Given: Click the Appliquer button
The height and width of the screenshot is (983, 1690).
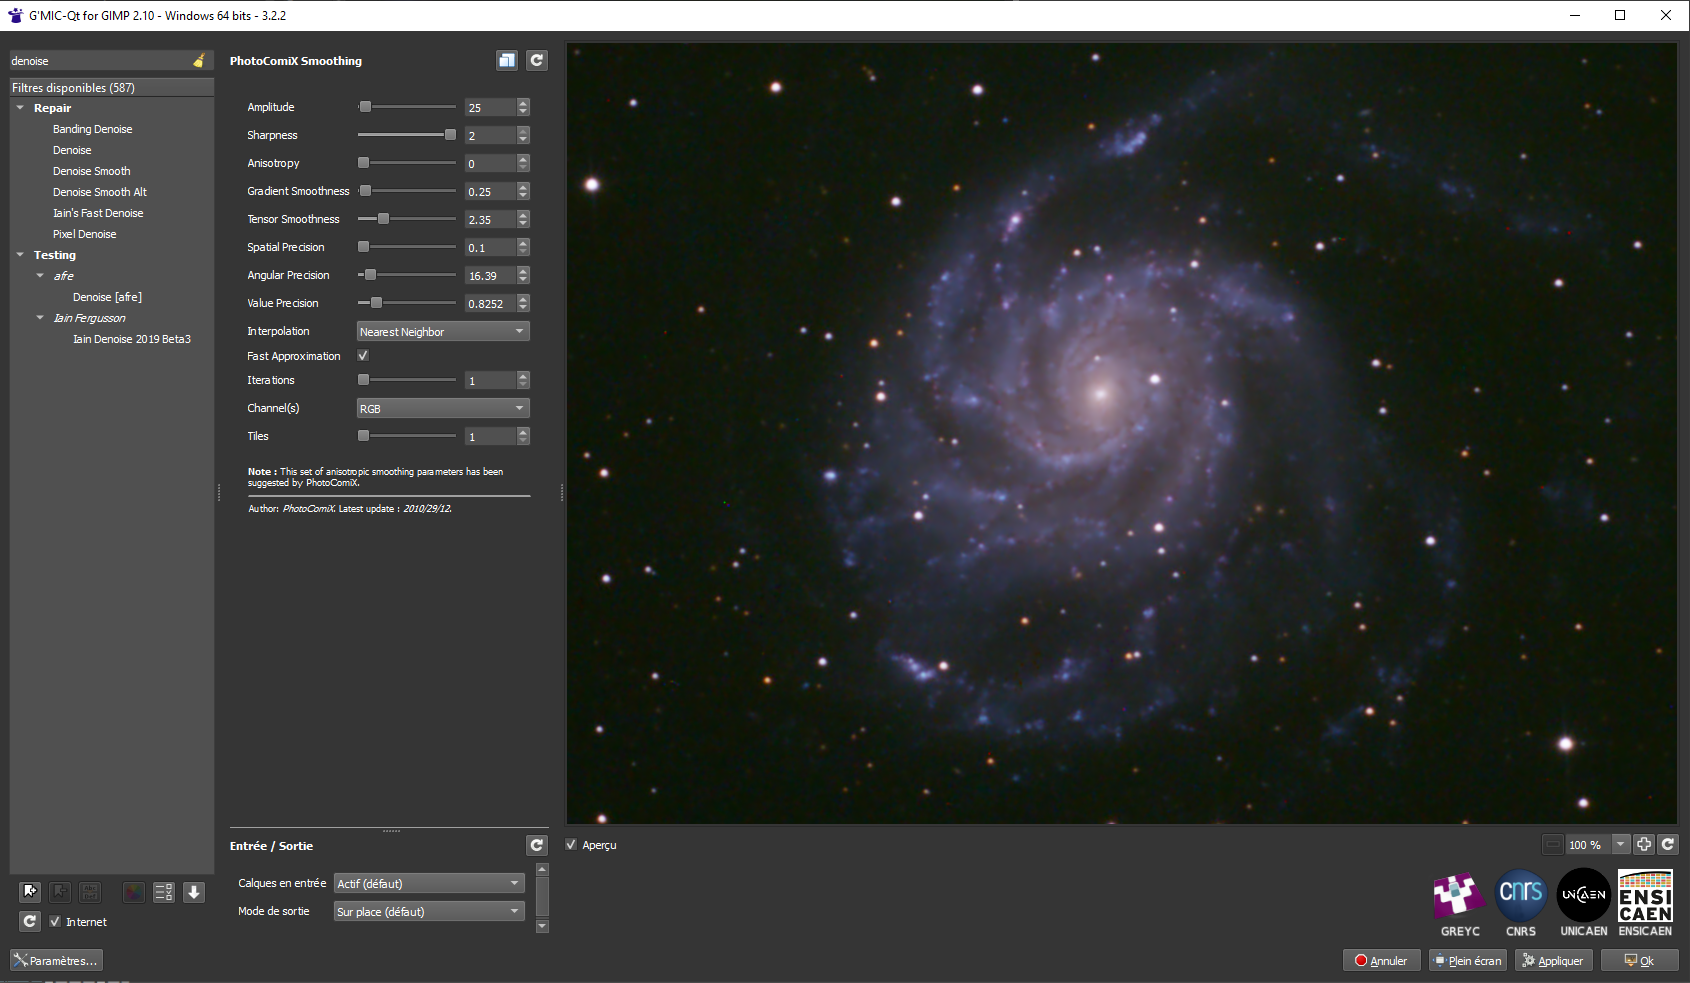Looking at the screenshot, I should point(1553,960).
